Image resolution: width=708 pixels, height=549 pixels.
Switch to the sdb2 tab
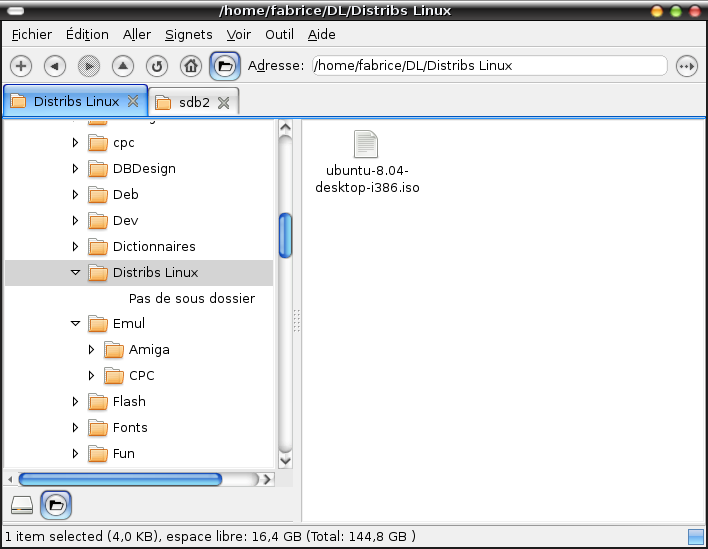coord(193,102)
